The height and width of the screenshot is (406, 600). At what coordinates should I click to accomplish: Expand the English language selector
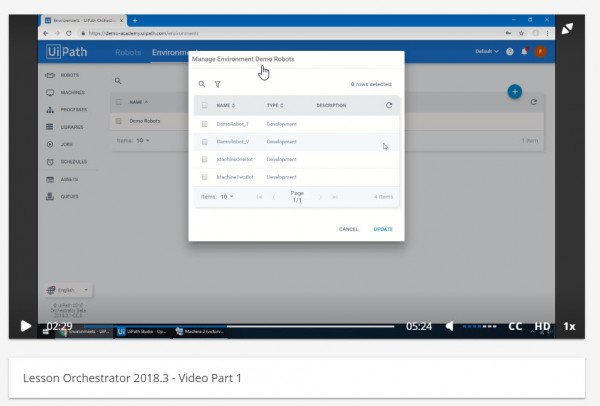(70, 290)
